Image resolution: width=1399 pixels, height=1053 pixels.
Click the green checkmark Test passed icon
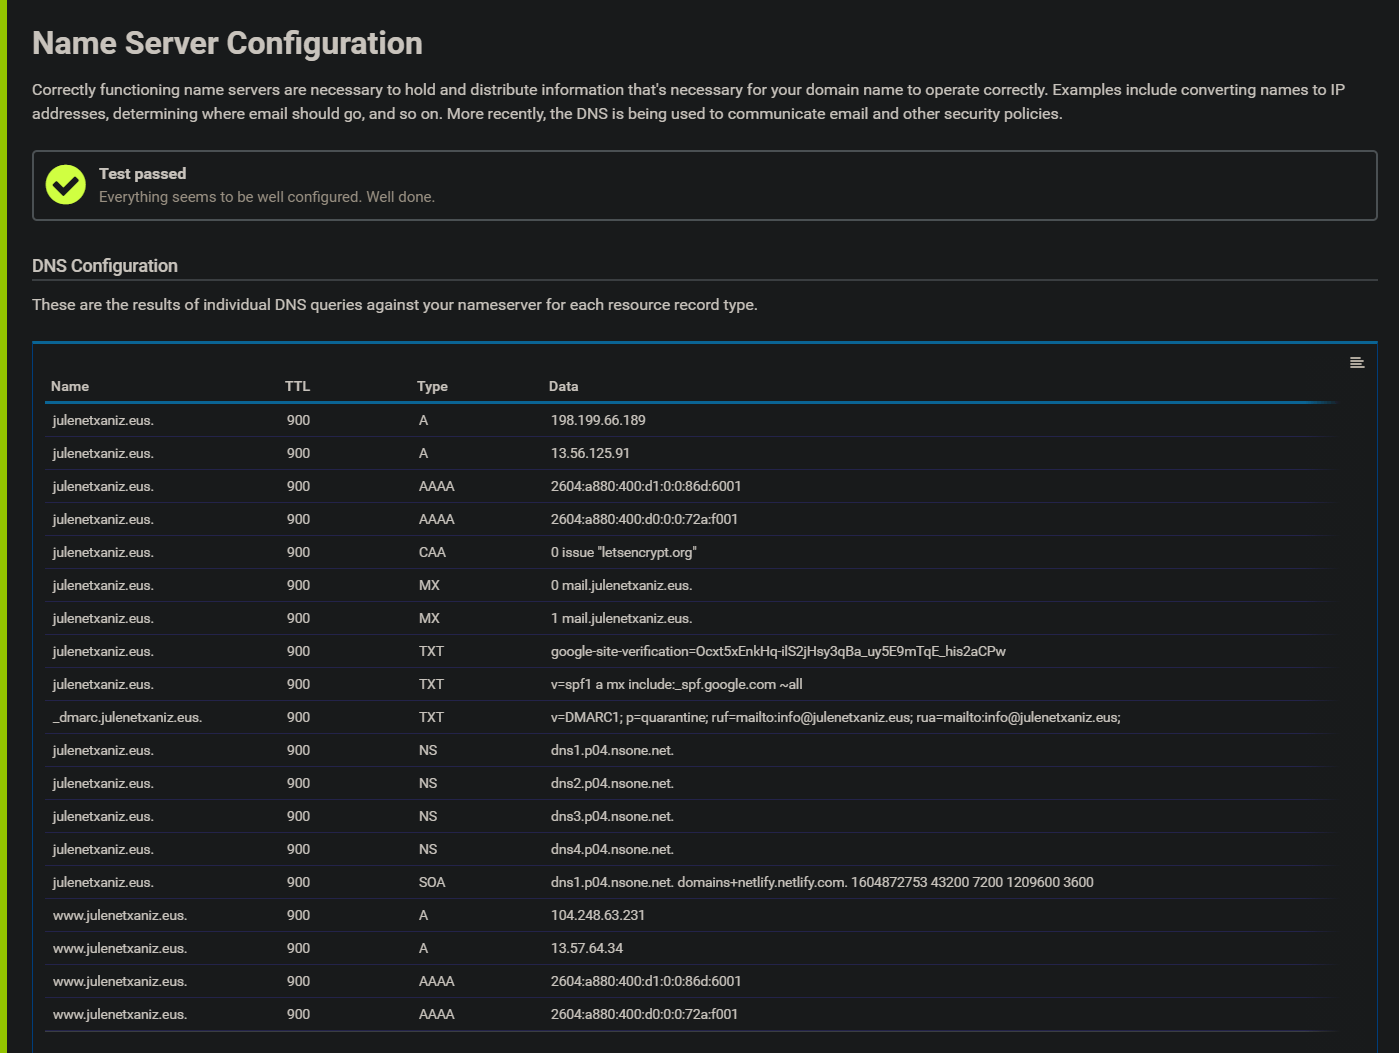click(x=66, y=185)
